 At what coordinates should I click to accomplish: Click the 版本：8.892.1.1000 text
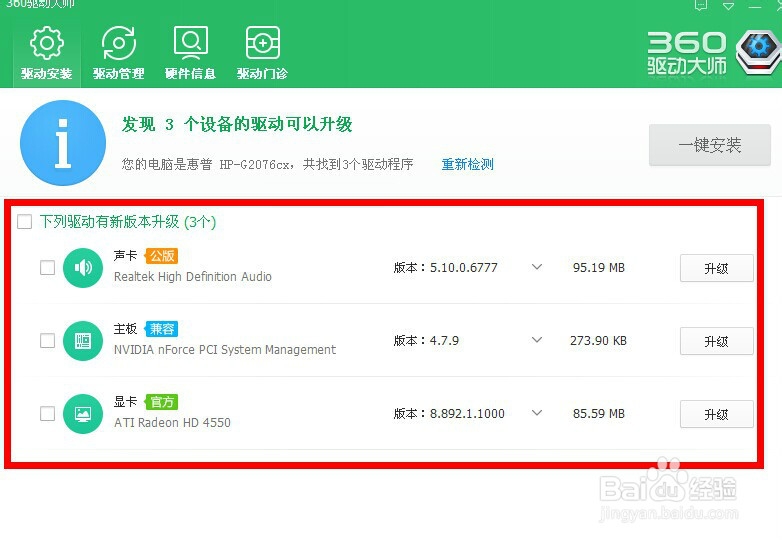point(449,414)
